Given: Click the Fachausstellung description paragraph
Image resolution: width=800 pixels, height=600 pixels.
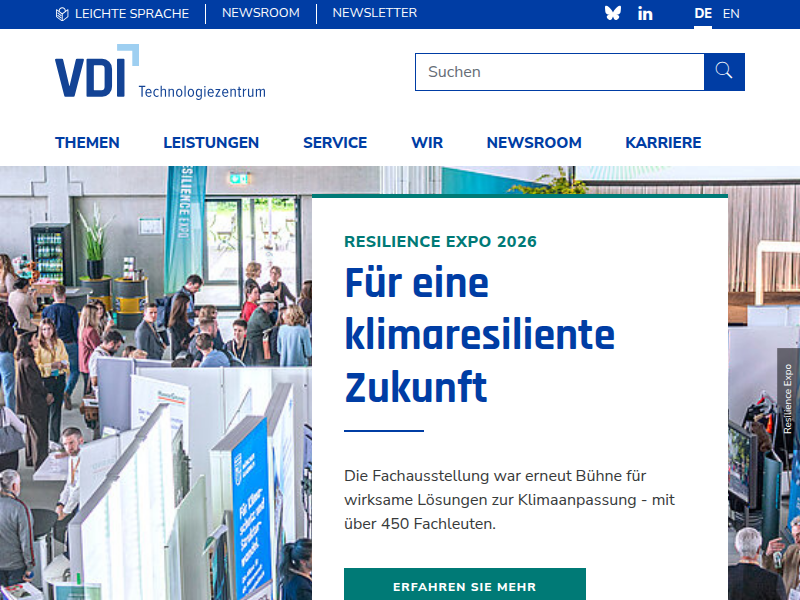Looking at the screenshot, I should (x=509, y=499).
